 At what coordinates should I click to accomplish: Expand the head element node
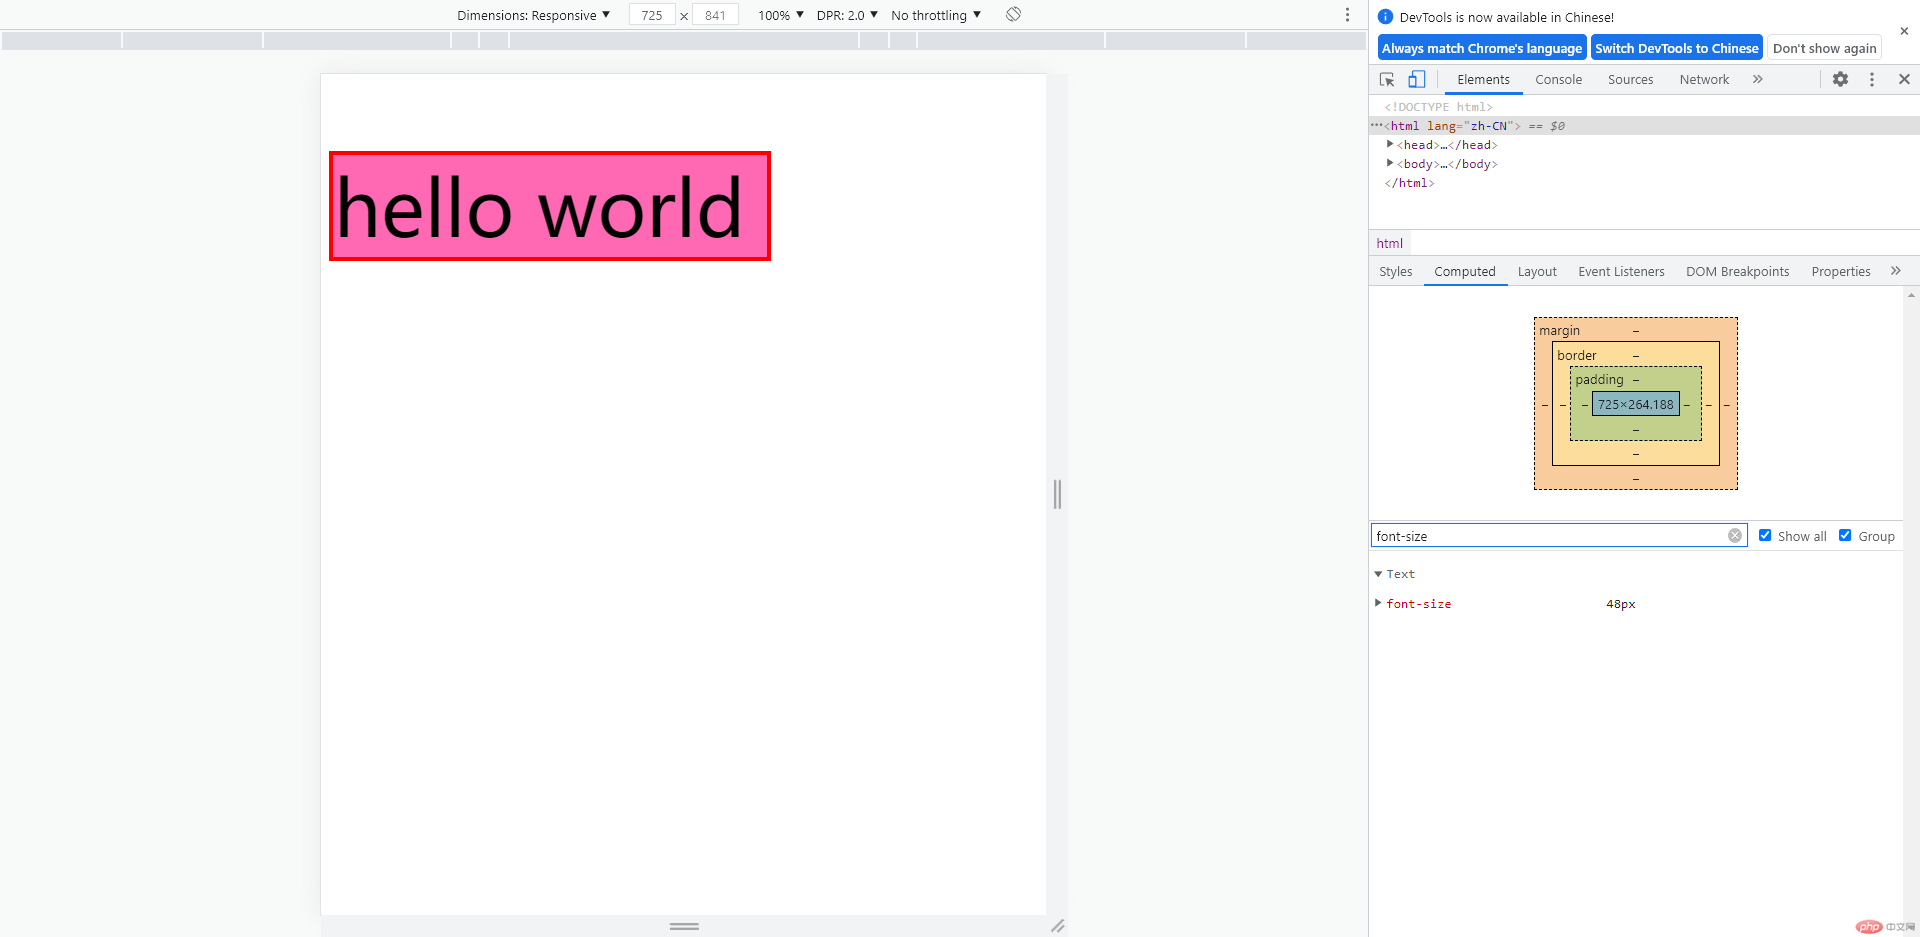click(1390, 144)
